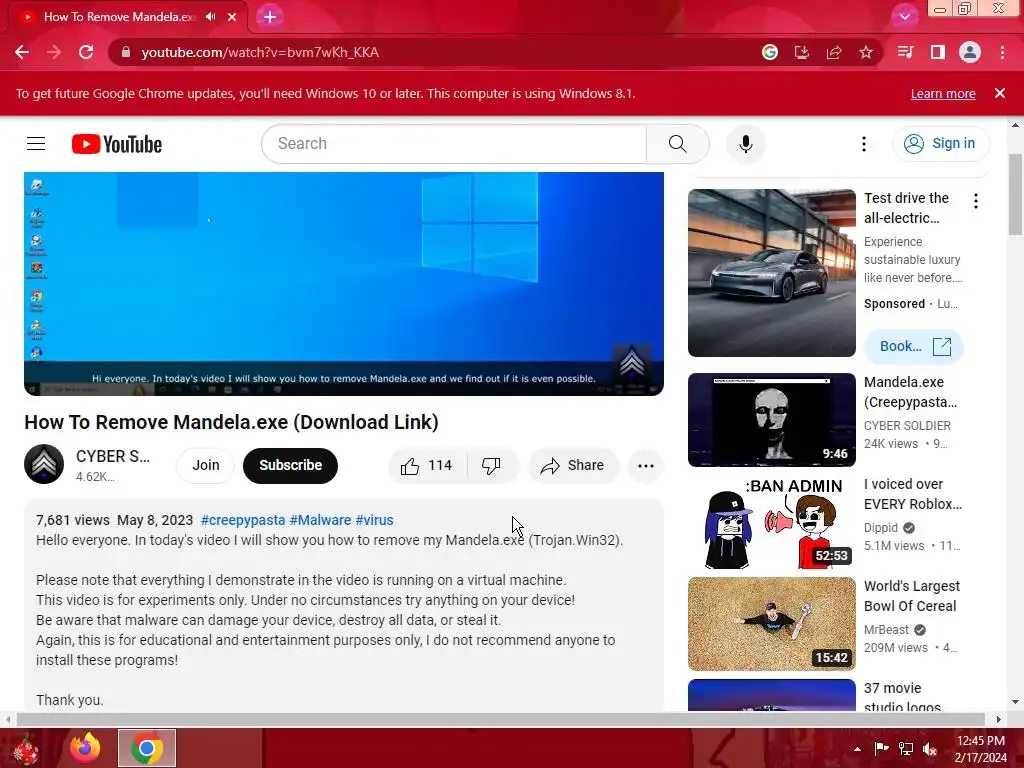
Task: Open the all-electric car ad thumbnail
Action: 771,273
